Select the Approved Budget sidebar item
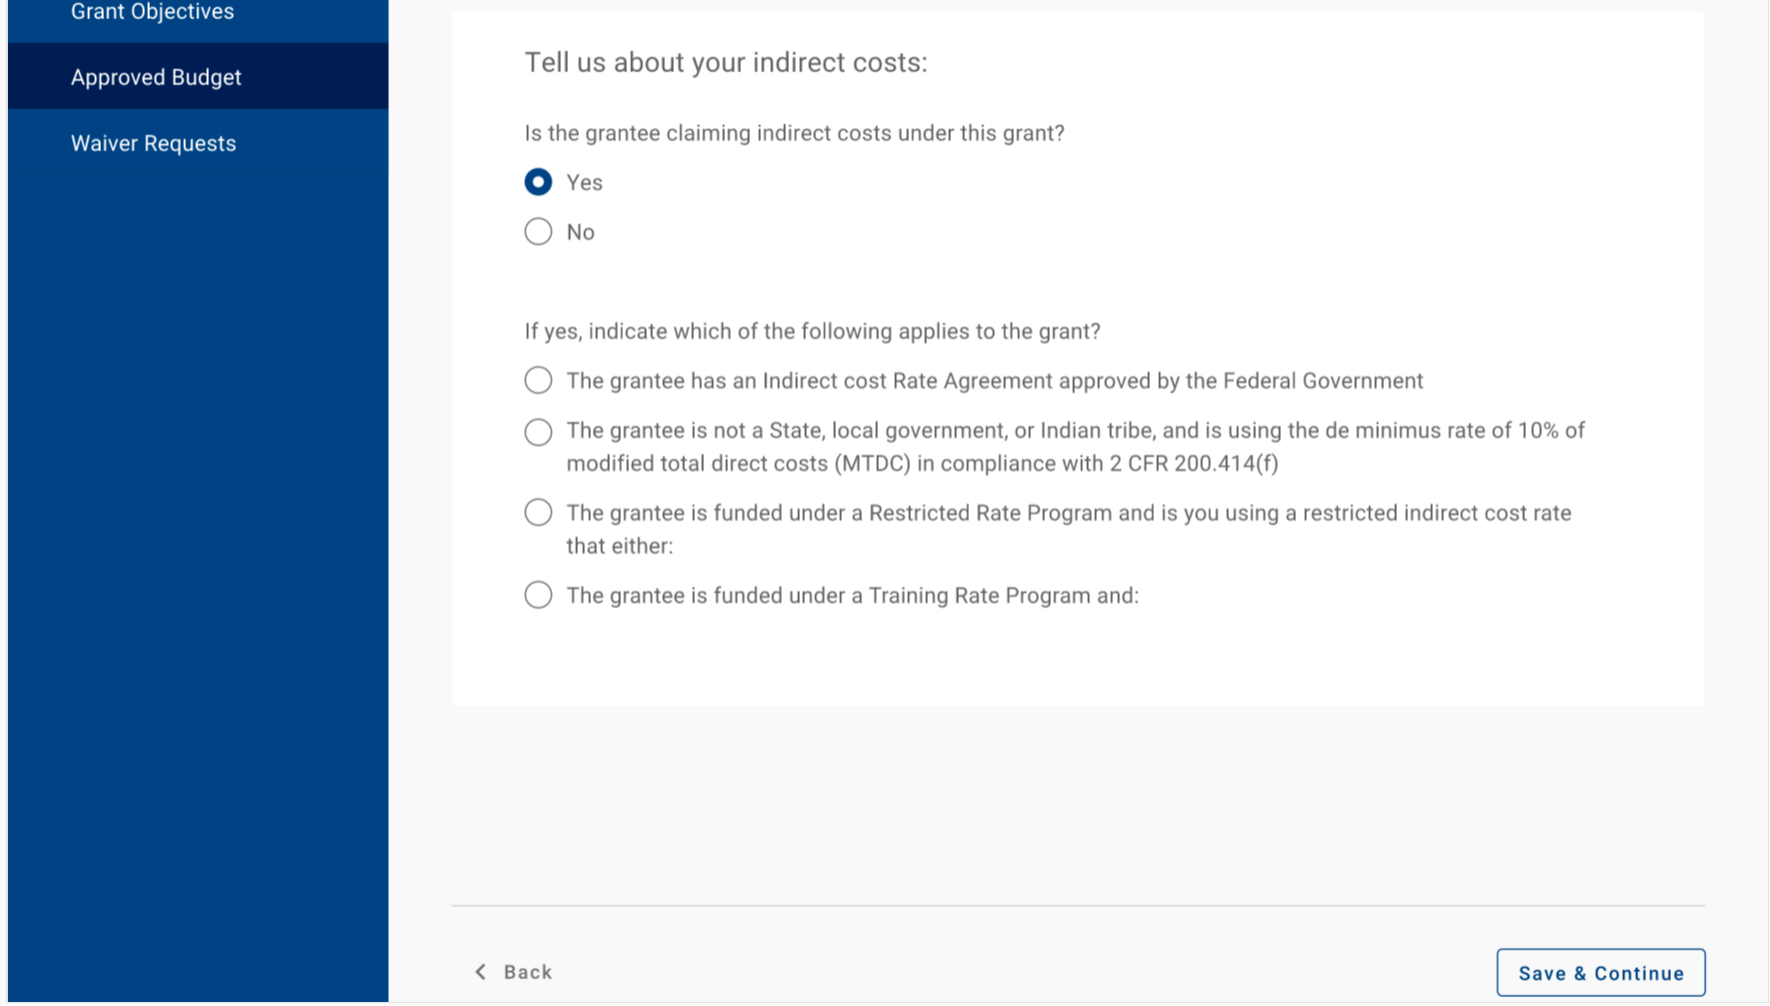 tap(156, 77)
